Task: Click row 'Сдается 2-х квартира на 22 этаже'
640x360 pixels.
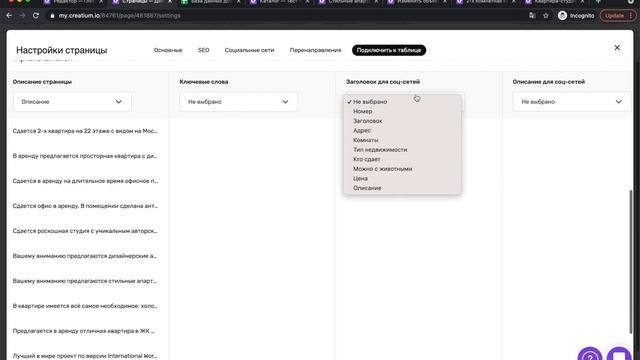Action: click(85, 131)
